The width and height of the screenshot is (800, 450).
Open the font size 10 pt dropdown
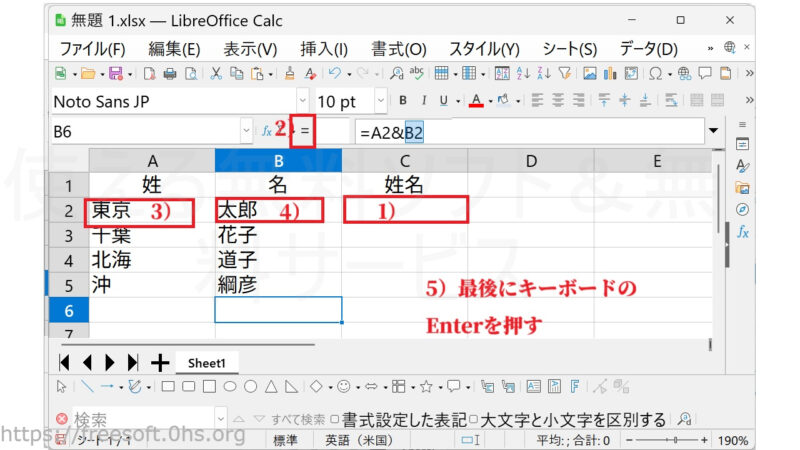(379, 101)
